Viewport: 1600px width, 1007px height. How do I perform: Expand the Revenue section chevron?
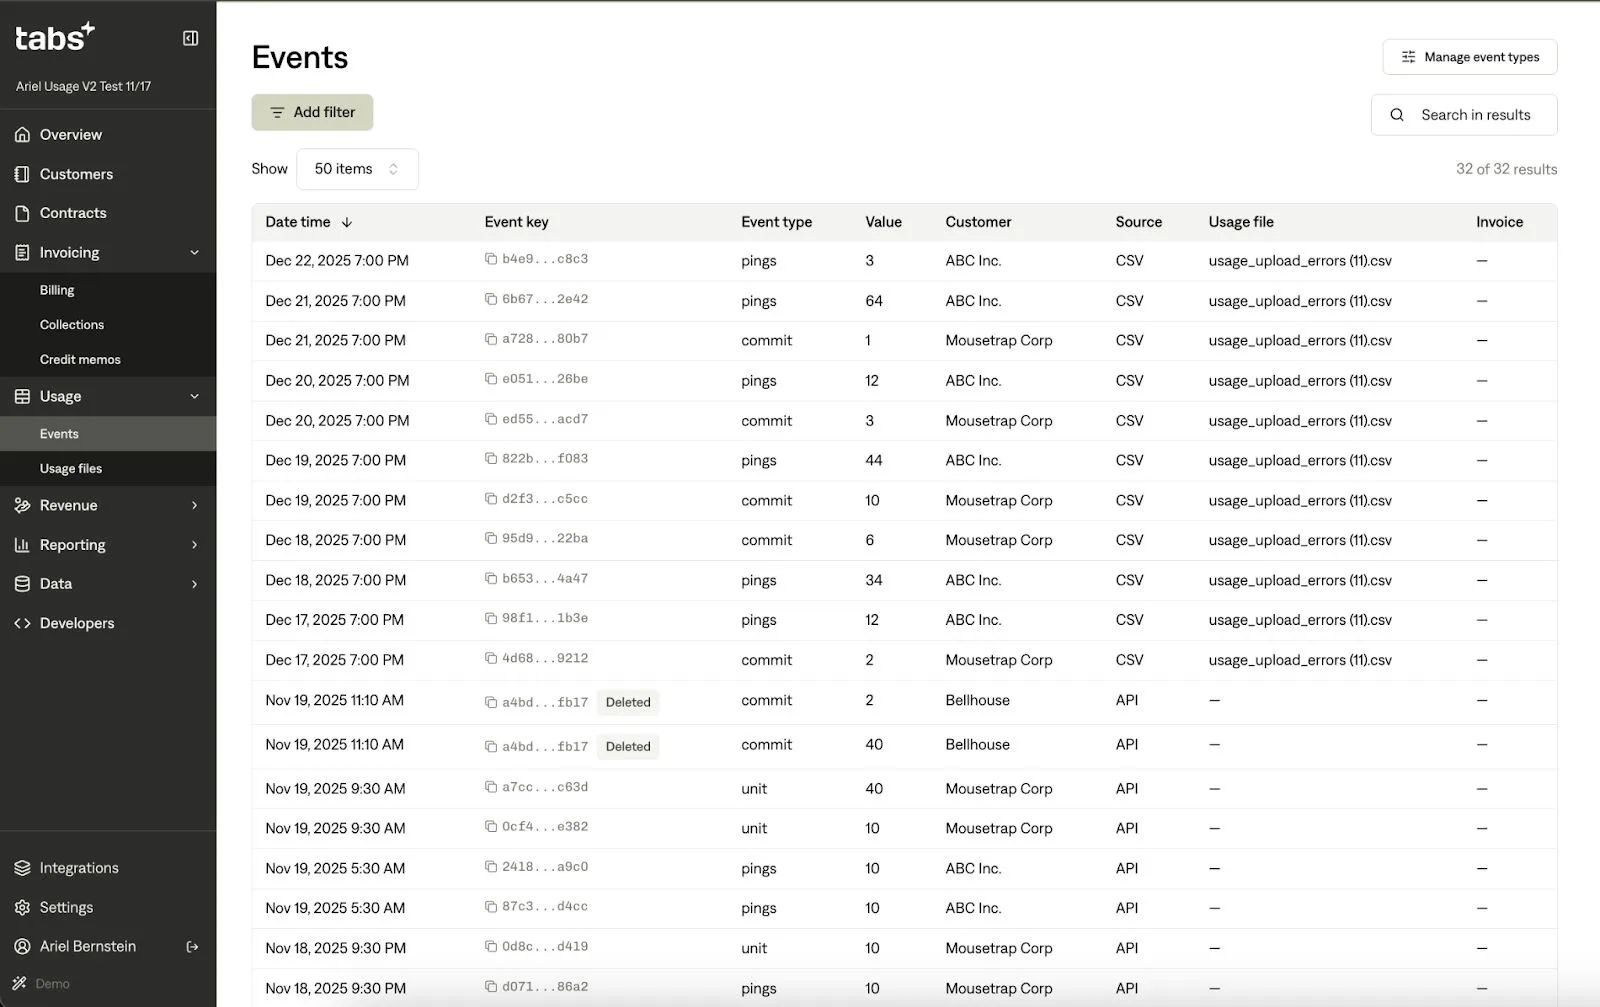pos(195,506)
